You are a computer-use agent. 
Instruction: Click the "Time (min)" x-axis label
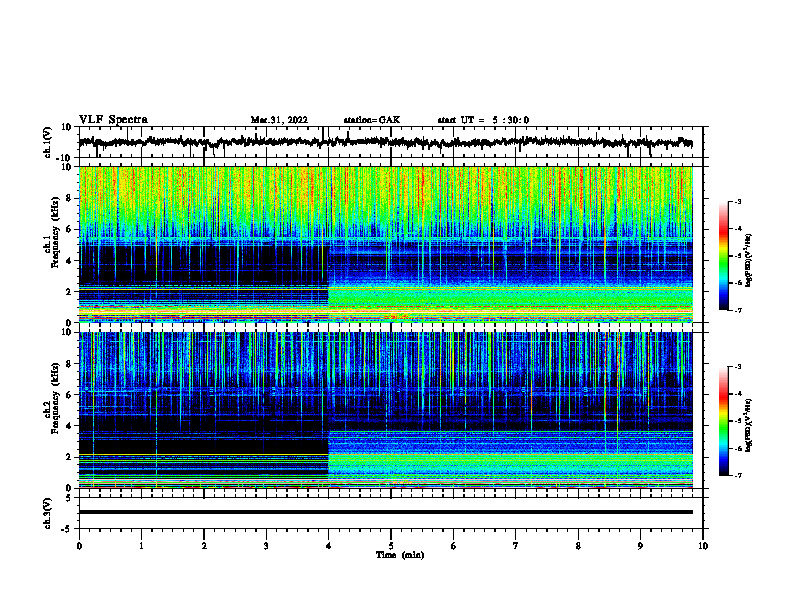pyautogui.click(x=400, y=555)
